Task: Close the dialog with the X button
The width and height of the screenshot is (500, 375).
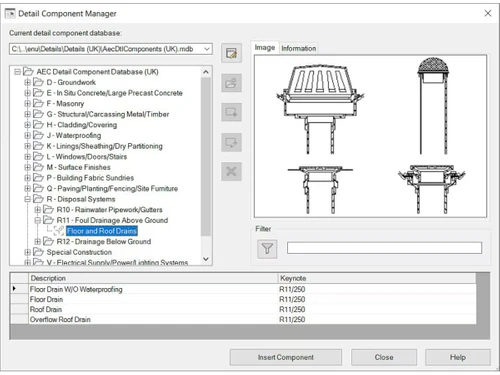Action: [488, 13]
